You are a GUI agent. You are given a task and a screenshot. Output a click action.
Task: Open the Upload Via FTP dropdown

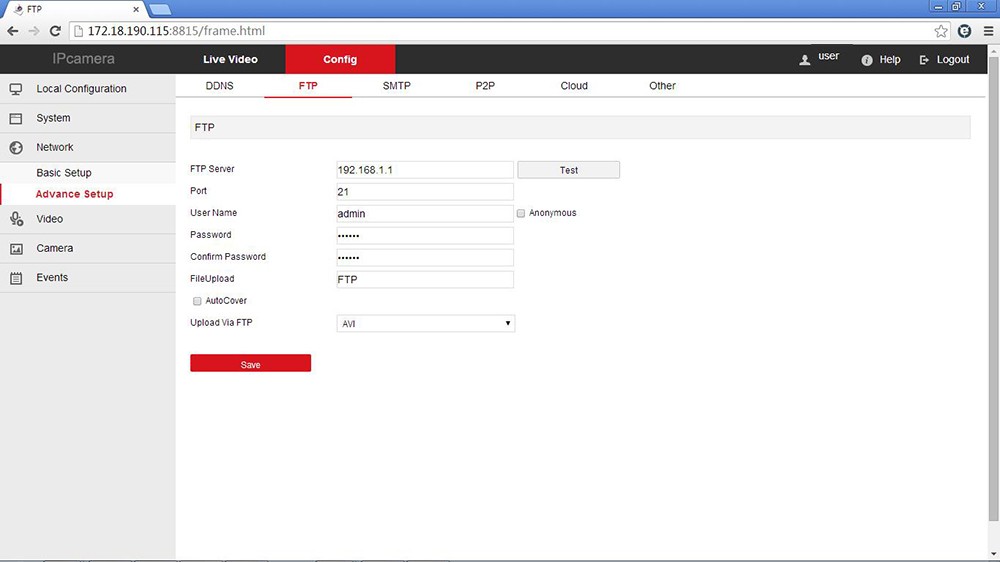(x=426, y=324)
